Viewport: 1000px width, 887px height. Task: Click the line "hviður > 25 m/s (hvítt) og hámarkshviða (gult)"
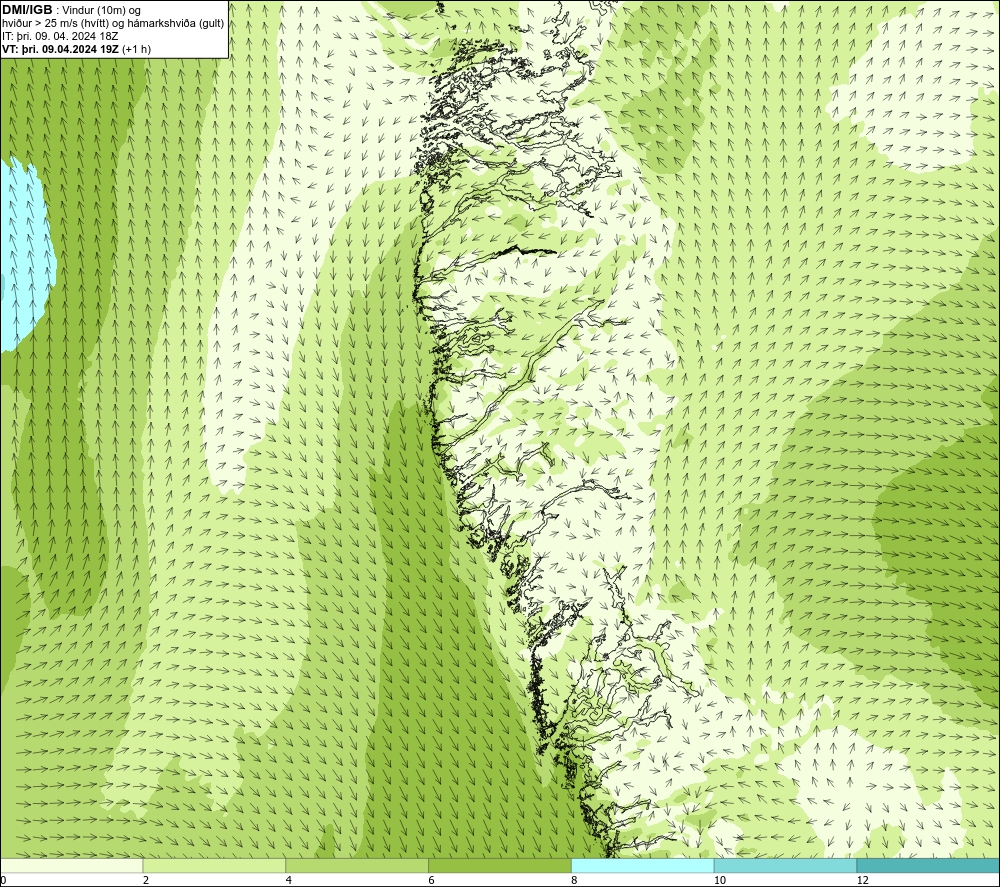tap(113, 24)
